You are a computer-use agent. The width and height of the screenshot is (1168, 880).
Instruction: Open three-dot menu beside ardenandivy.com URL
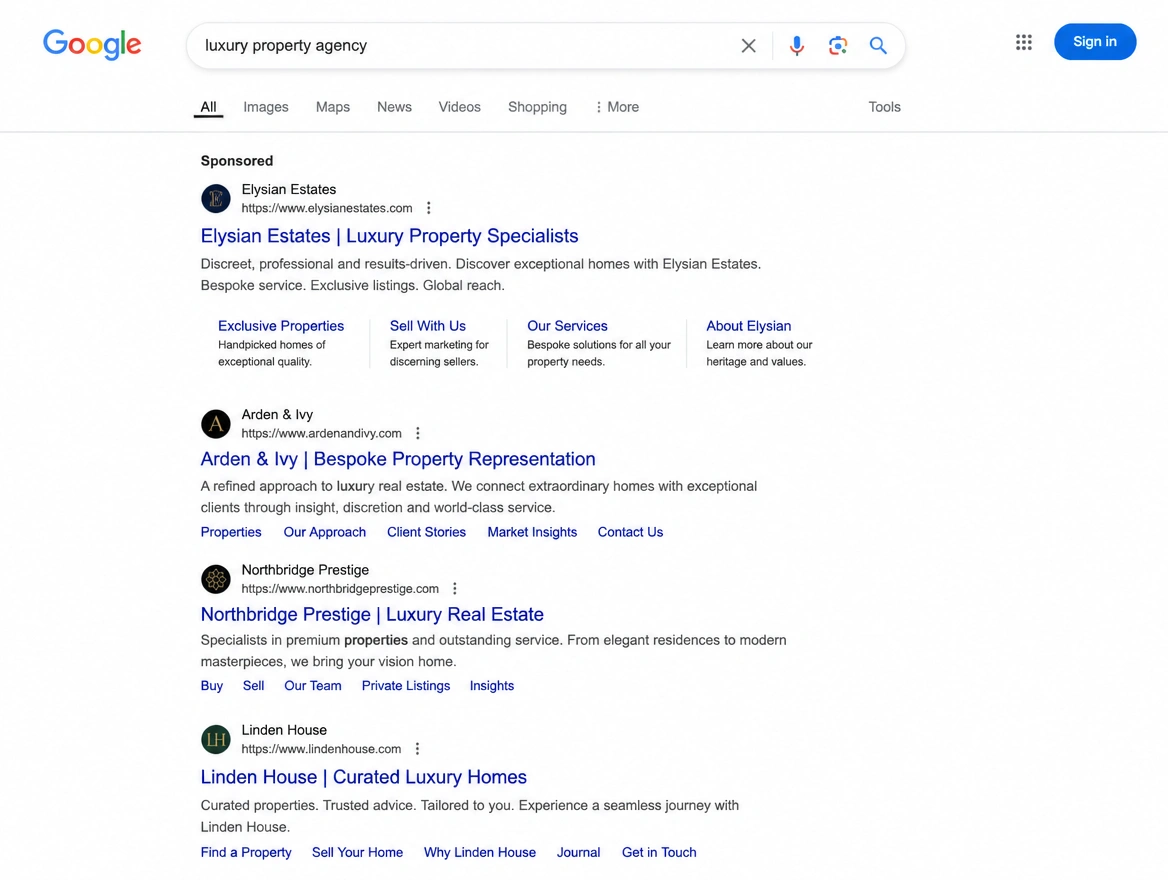[x=418, y=433]
